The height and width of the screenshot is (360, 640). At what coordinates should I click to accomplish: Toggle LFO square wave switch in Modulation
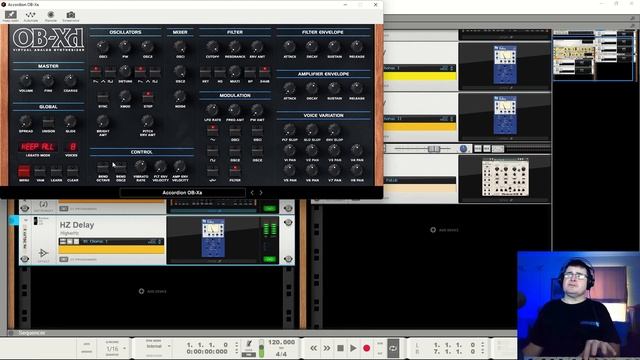[212, 151]
